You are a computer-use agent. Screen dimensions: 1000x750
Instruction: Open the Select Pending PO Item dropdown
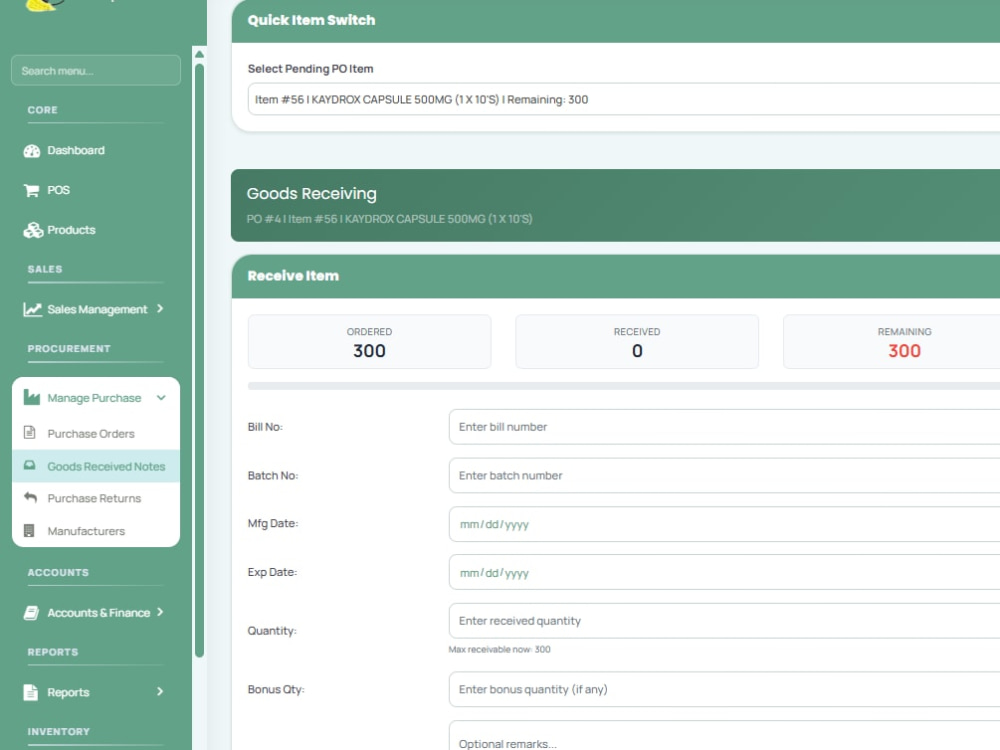[624, 99]
